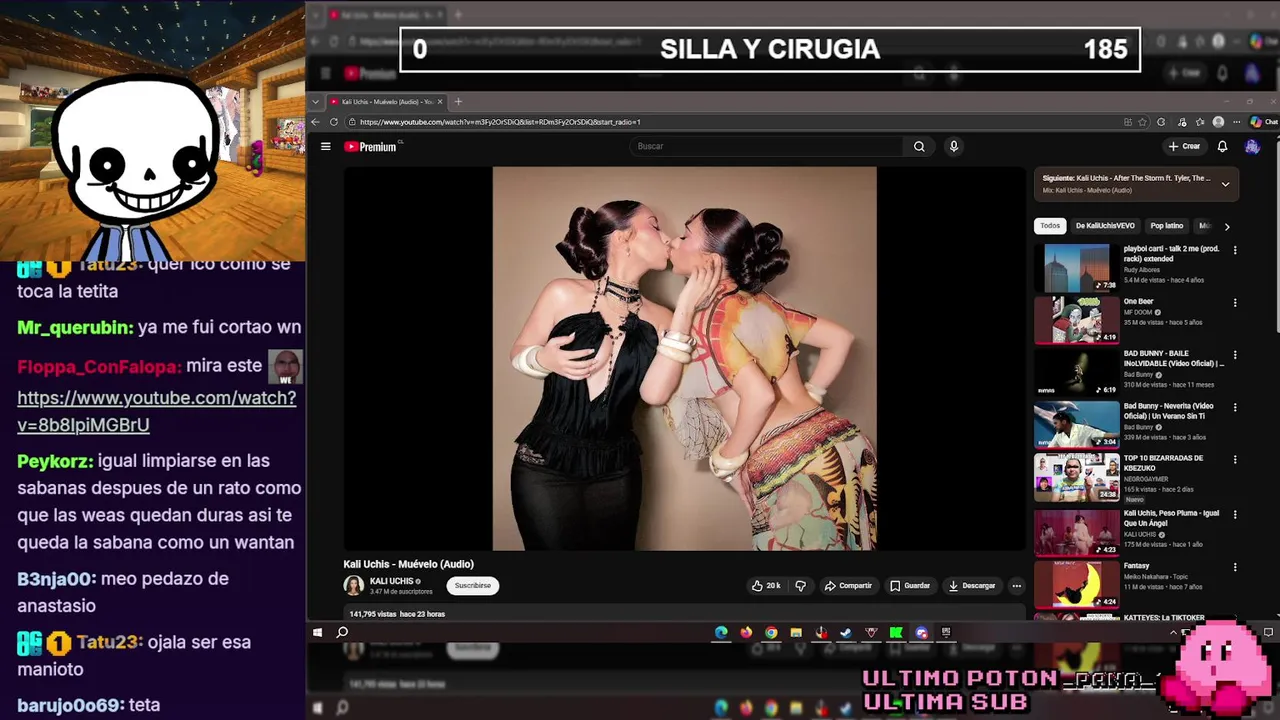Open options menu for BAD BUNNY BAILE INOLVIDABLE
The height and width of the screenshot is (720, 1280).
(x=1235, y=355)
